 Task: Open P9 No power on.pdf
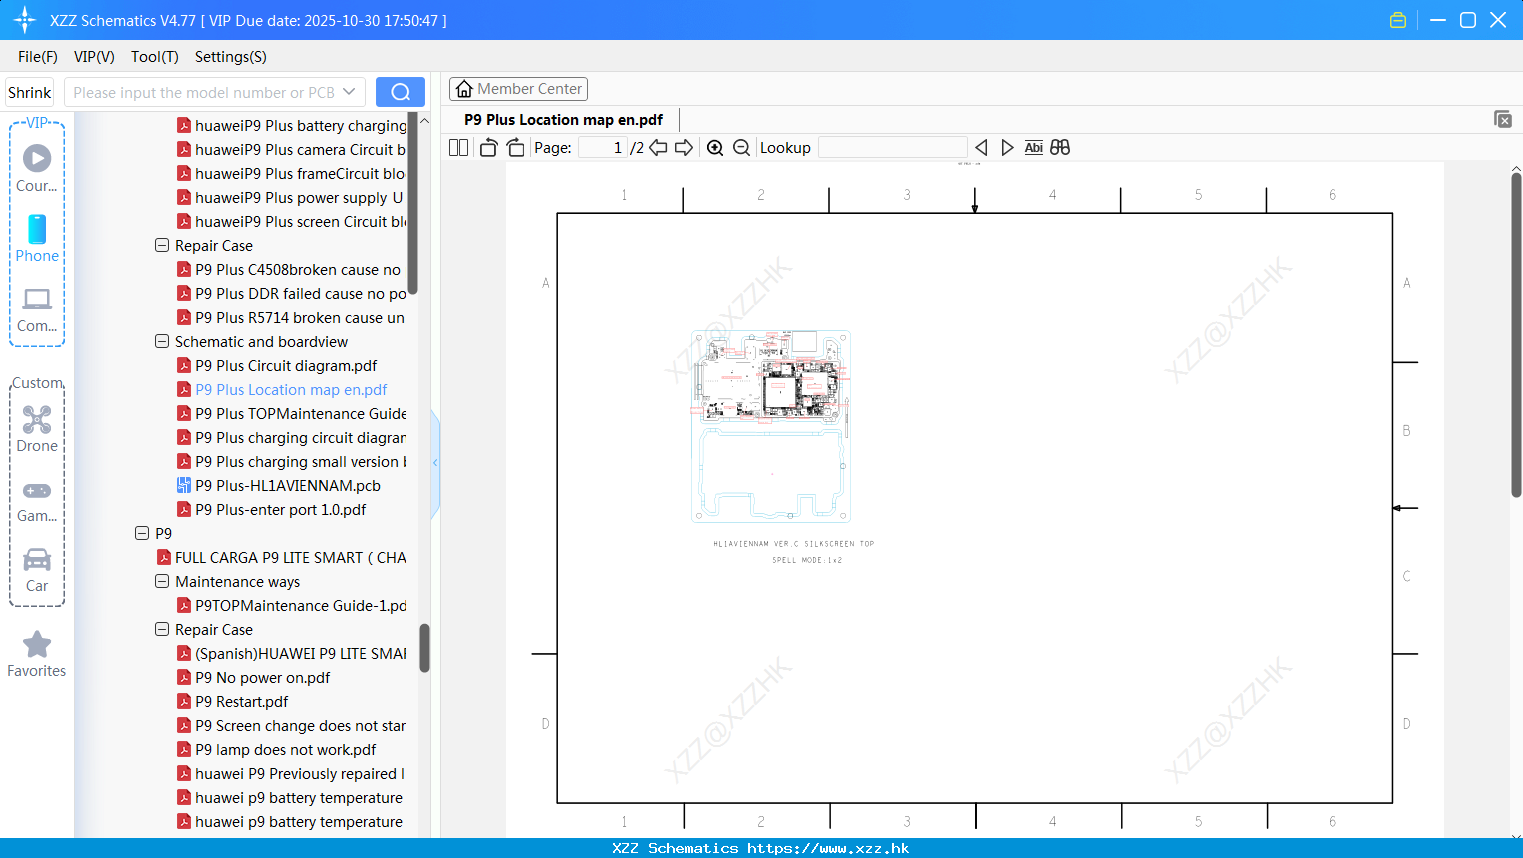pyautogui.click(x=263, y=678)
